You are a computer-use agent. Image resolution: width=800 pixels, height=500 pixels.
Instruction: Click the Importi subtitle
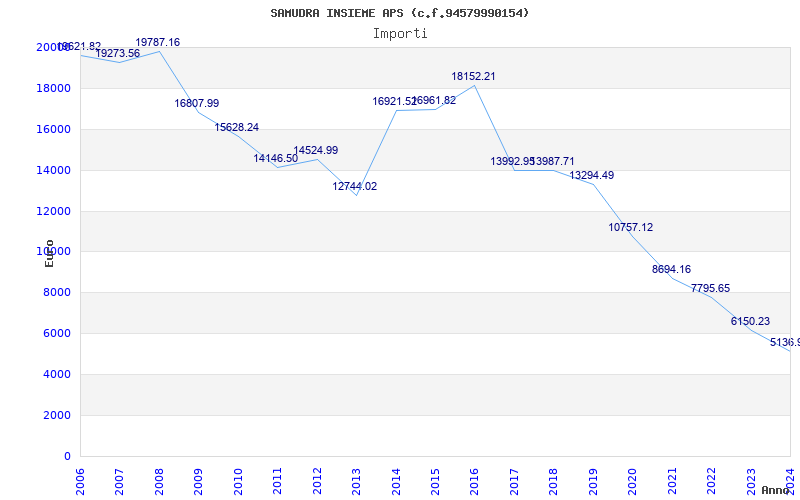click(400, 34)
